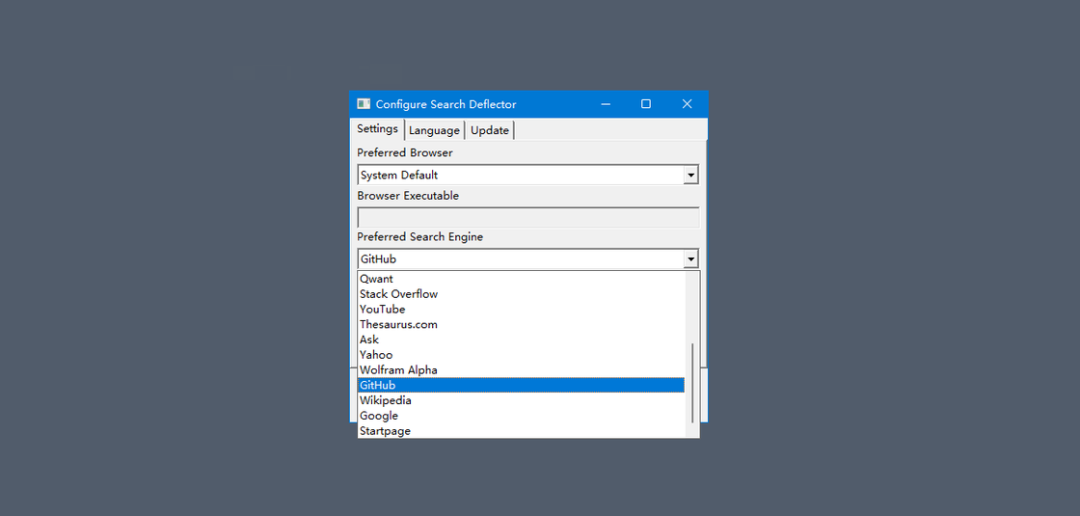Click the Browser Executable input field
This screenshot has height=516, width=1080.
[x=528, y=217]
